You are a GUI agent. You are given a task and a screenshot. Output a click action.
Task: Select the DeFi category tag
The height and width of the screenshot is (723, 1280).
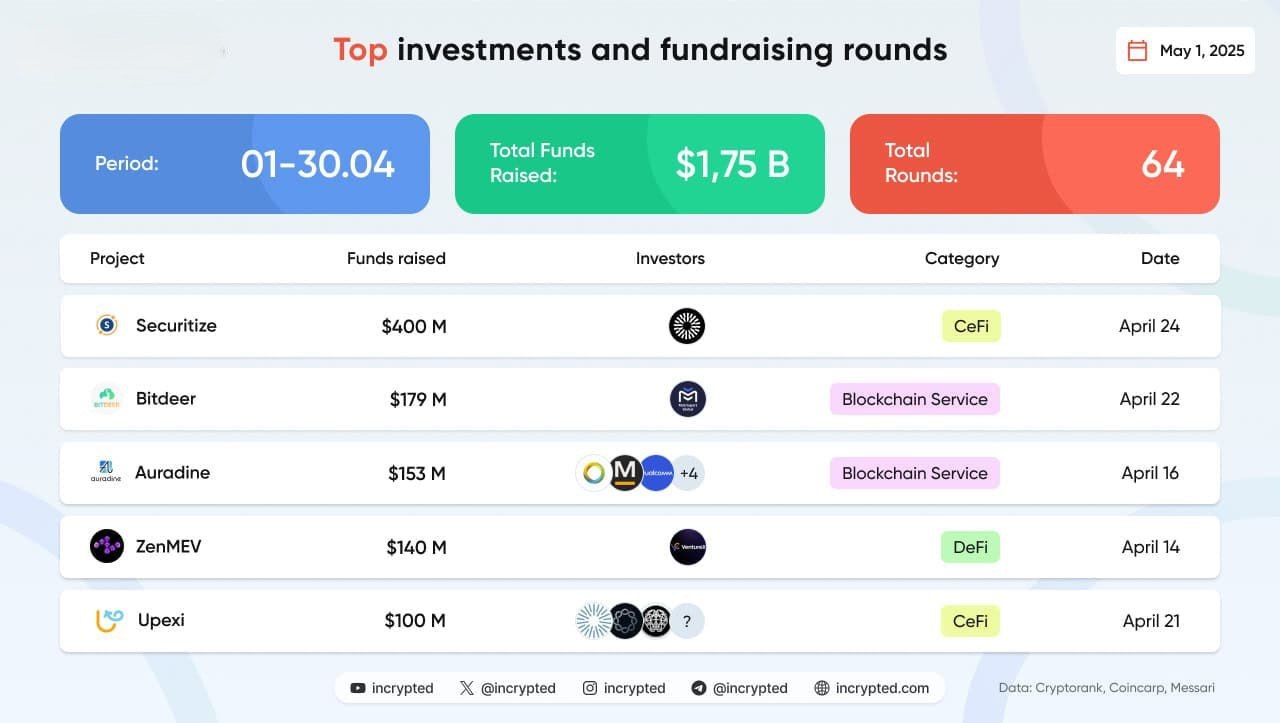[x=970, y=547]
